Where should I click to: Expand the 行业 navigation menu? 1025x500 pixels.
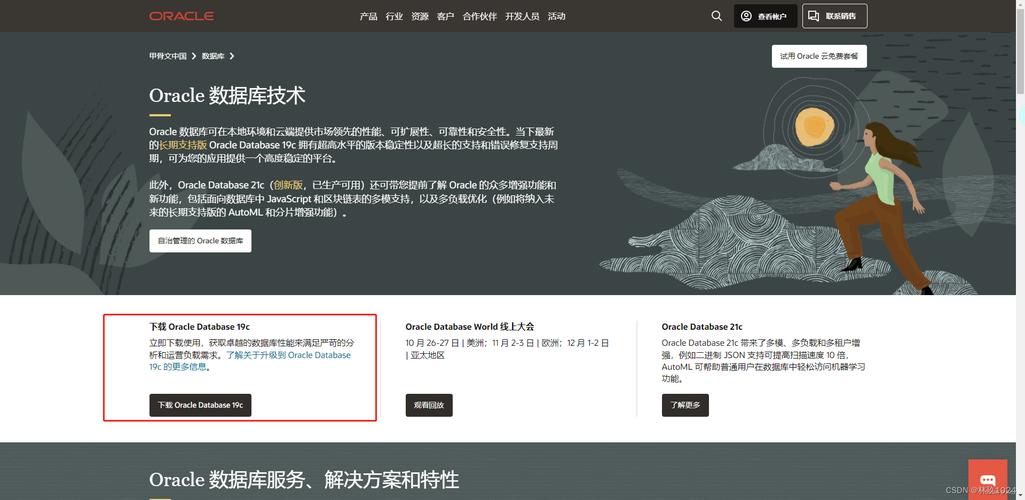[394, 16]
